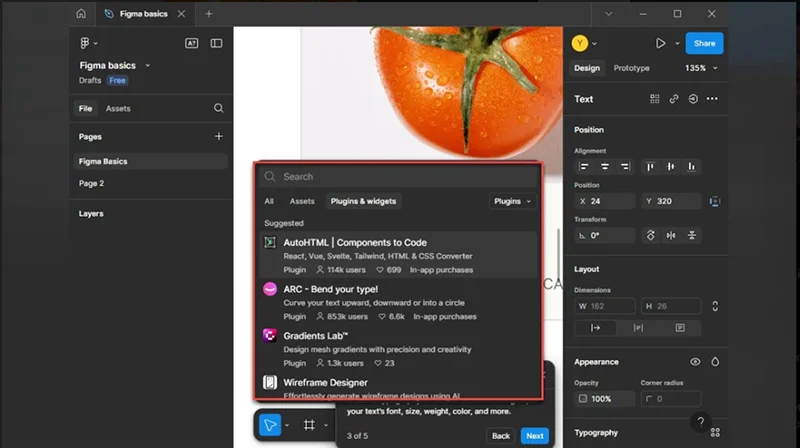Image resolution: width=800 pixels, height=448 pixels.
Task: Click Back in the tutorial tooltip
Action: click(x=501, y=436)
